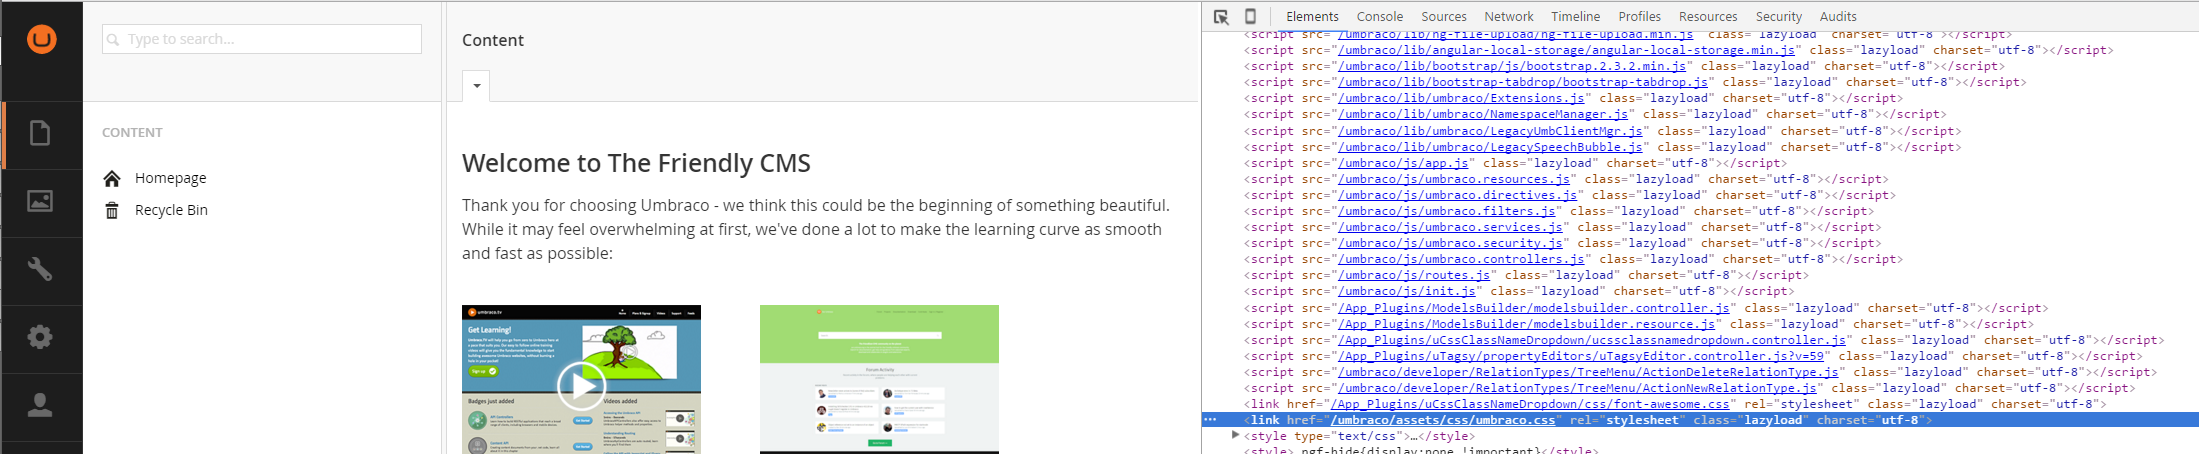The width and height of the screenshot is (2199, 454).
Task: Open LegacySpeechBubble.js source link
Action: pyautogui.click(x=1490, y=147)
